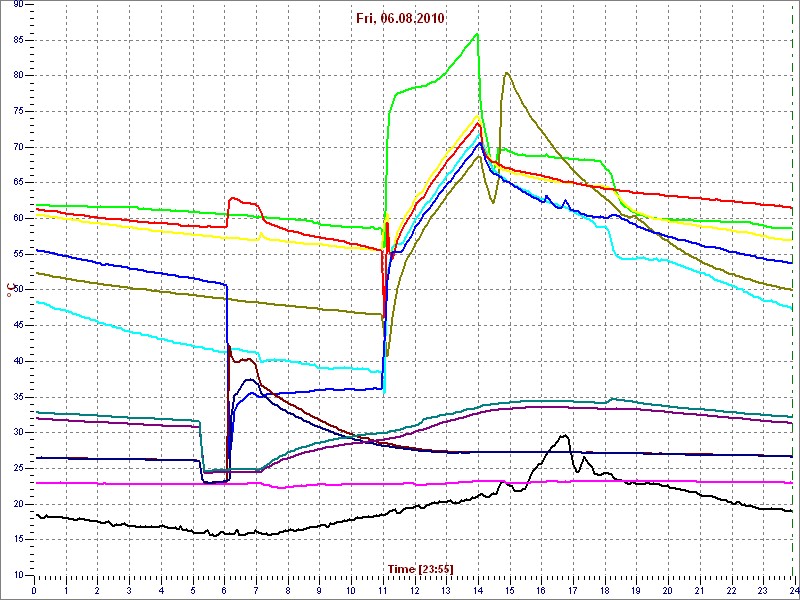Click the 80 value on temperature axis

tap(18, 76)
